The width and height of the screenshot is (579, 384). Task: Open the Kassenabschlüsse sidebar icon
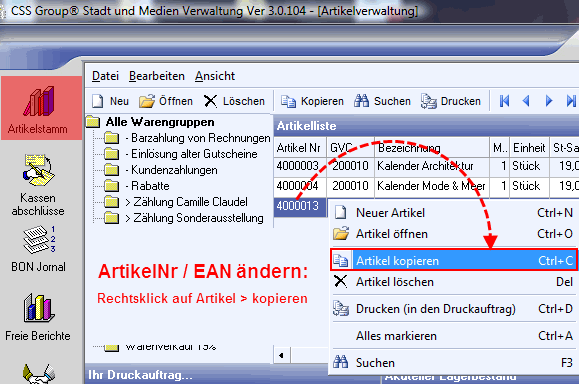pos(38,184)
